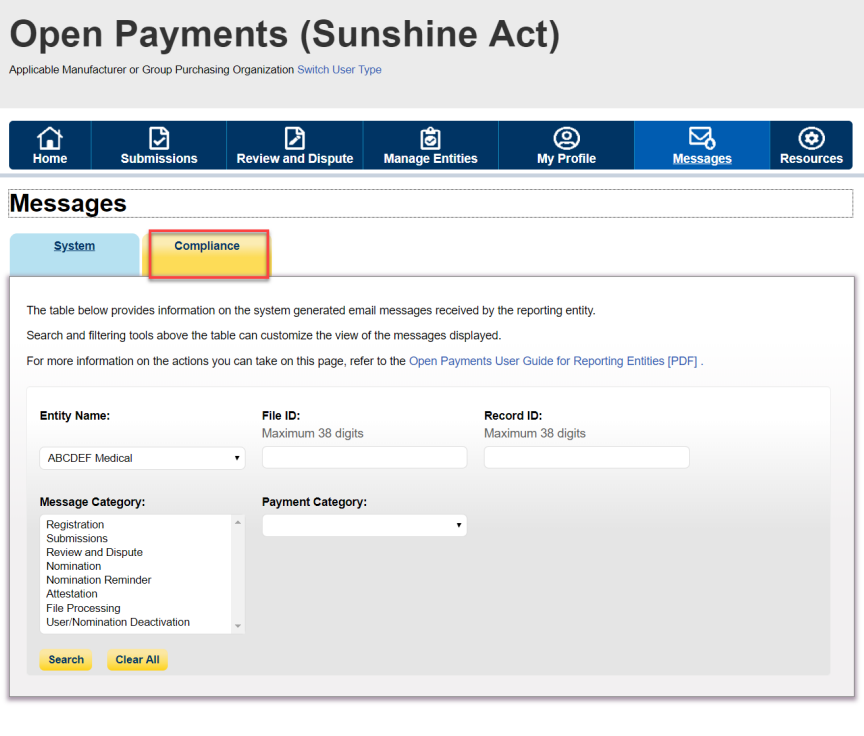Viewport: 864px width, 736px height.
Task: Click the Review and Dispute pencil icon
Action: (x=294, y=138)
